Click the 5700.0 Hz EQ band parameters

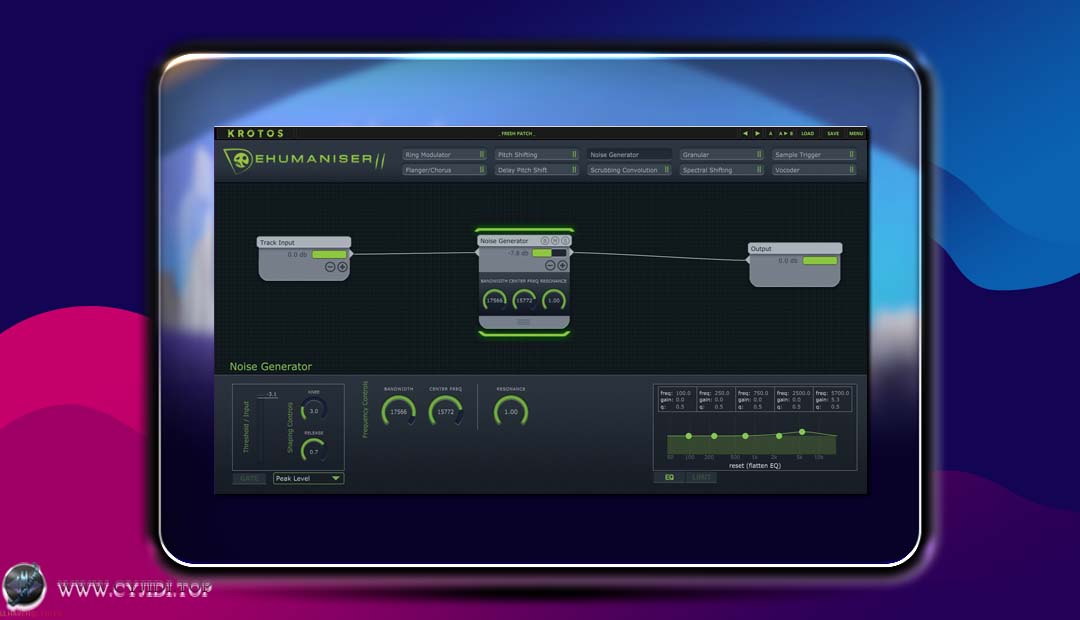[833, 400]
